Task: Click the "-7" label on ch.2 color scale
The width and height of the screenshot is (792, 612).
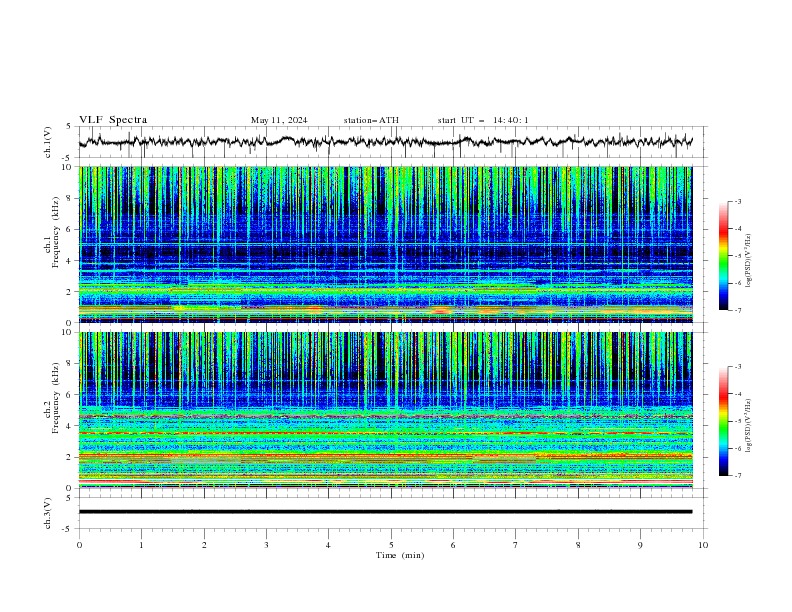Action: pyautogui.click(x=737, y=475)
